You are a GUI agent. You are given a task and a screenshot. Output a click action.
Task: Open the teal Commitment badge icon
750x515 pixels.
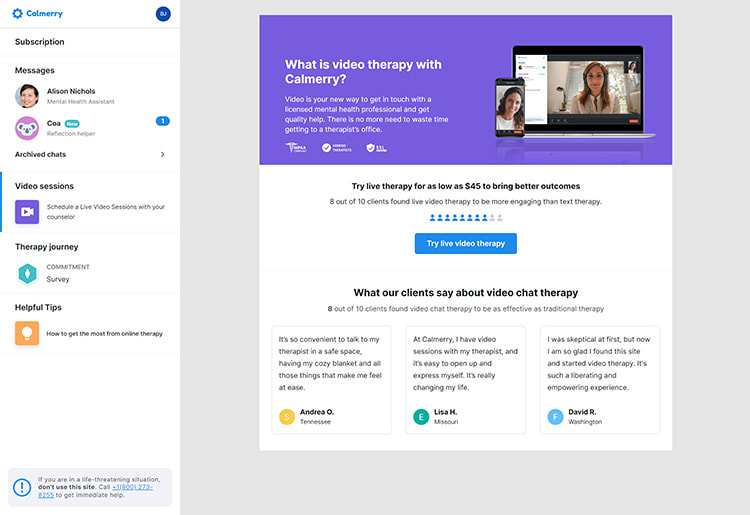click(27, 274)
